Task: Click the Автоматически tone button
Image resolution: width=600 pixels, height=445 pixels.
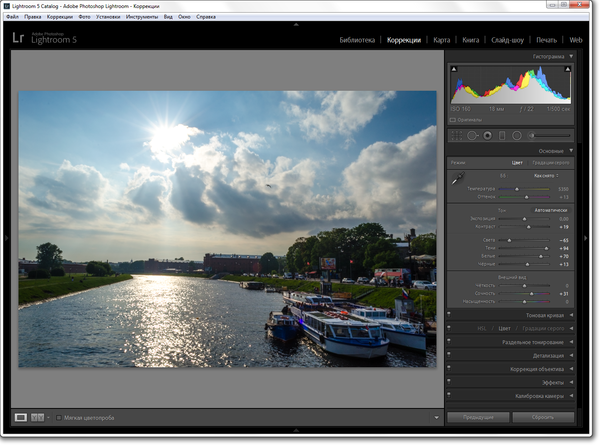Action: pyautogui.click(x=551, y=210)
